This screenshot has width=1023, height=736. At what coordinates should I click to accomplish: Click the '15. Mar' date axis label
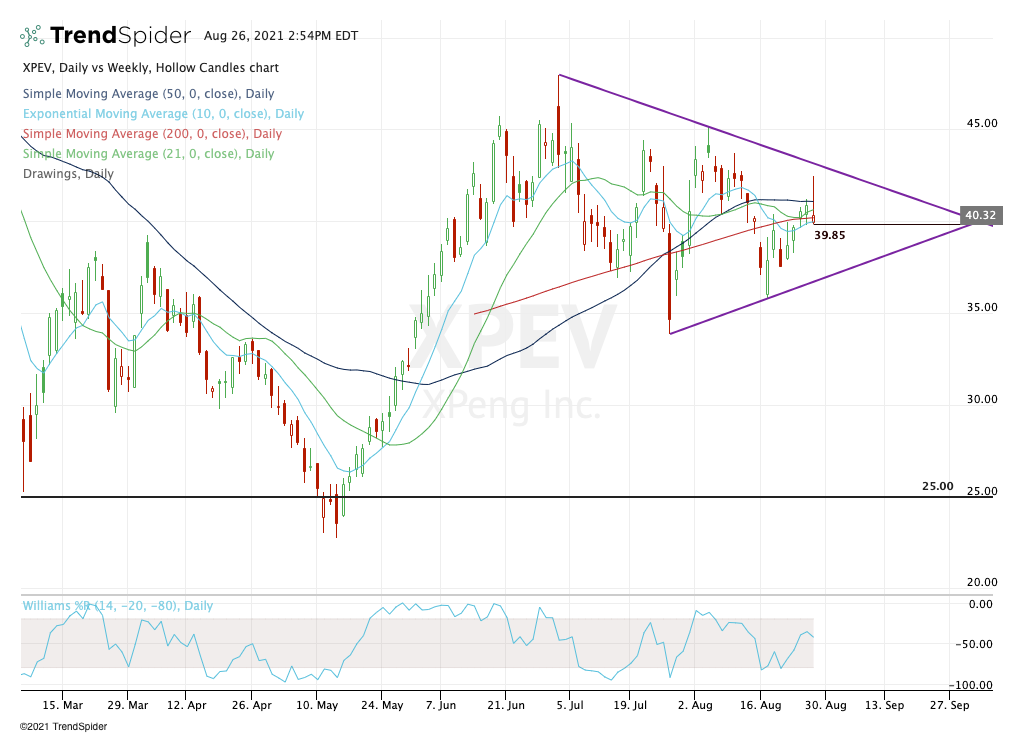click(63, 705)
